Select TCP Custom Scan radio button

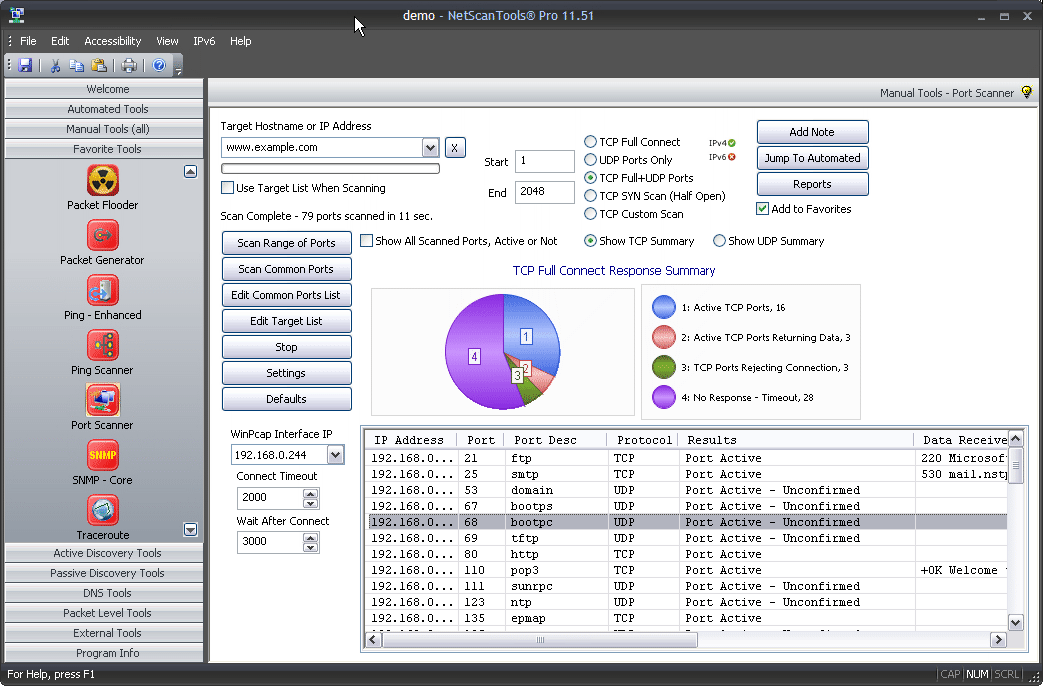(590, 214)
